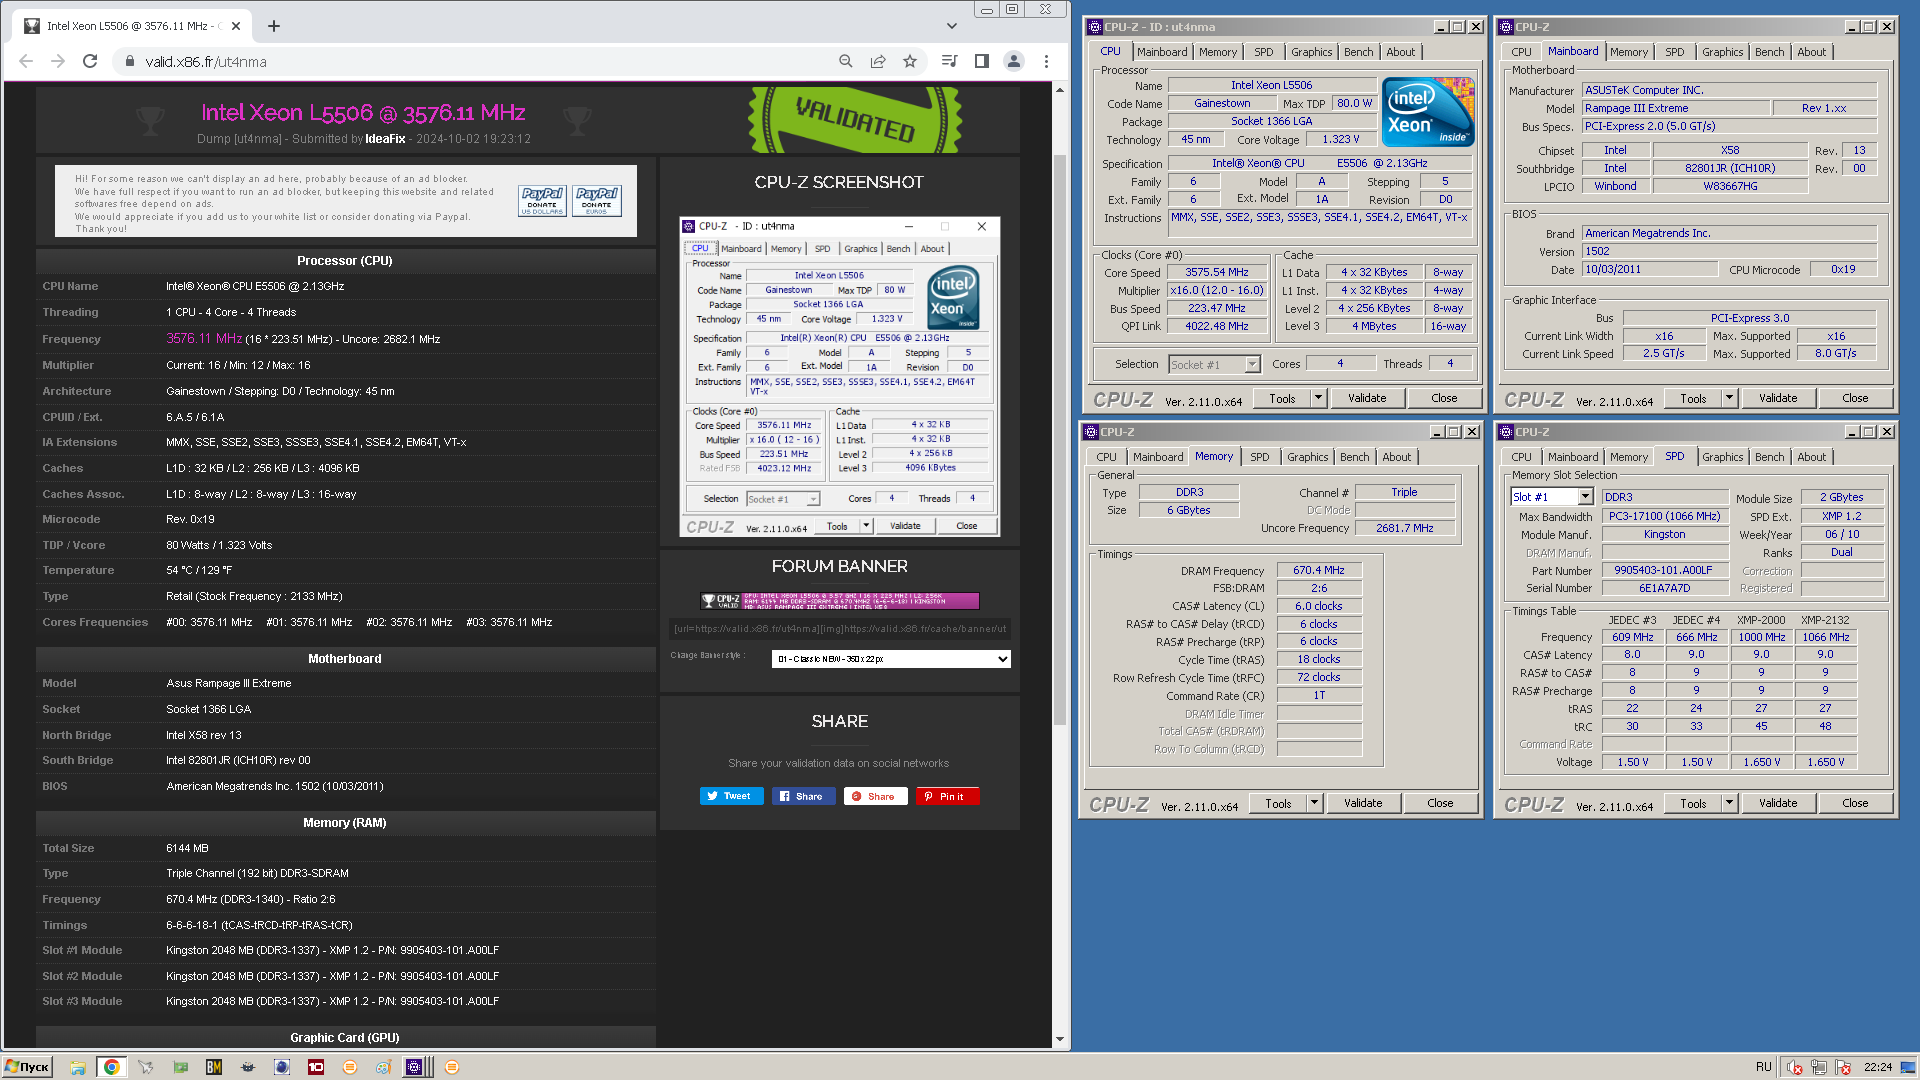
Task: Close the Intel Xeon L5506 browser tab
Action: [x=236, y=26]
